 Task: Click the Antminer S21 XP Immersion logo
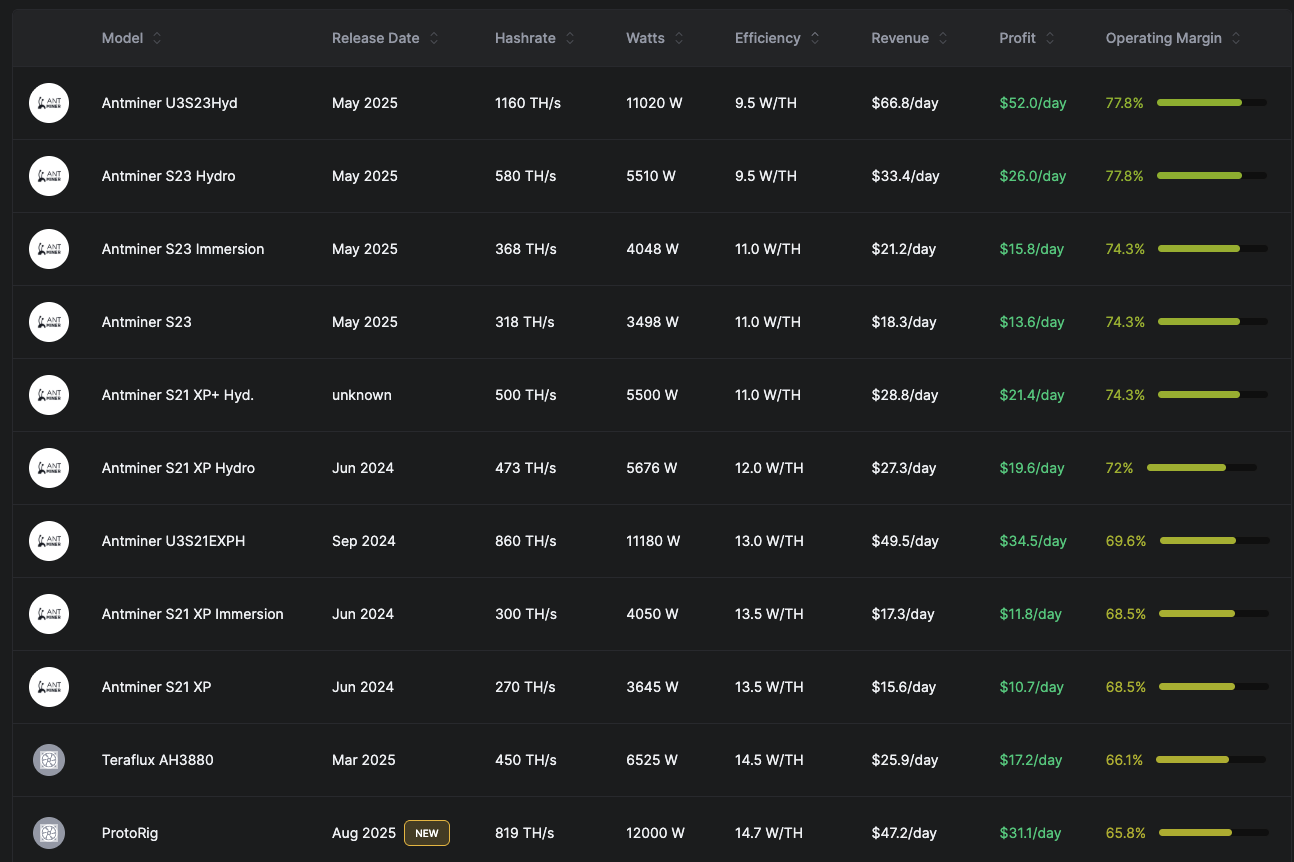click(49, 614)
